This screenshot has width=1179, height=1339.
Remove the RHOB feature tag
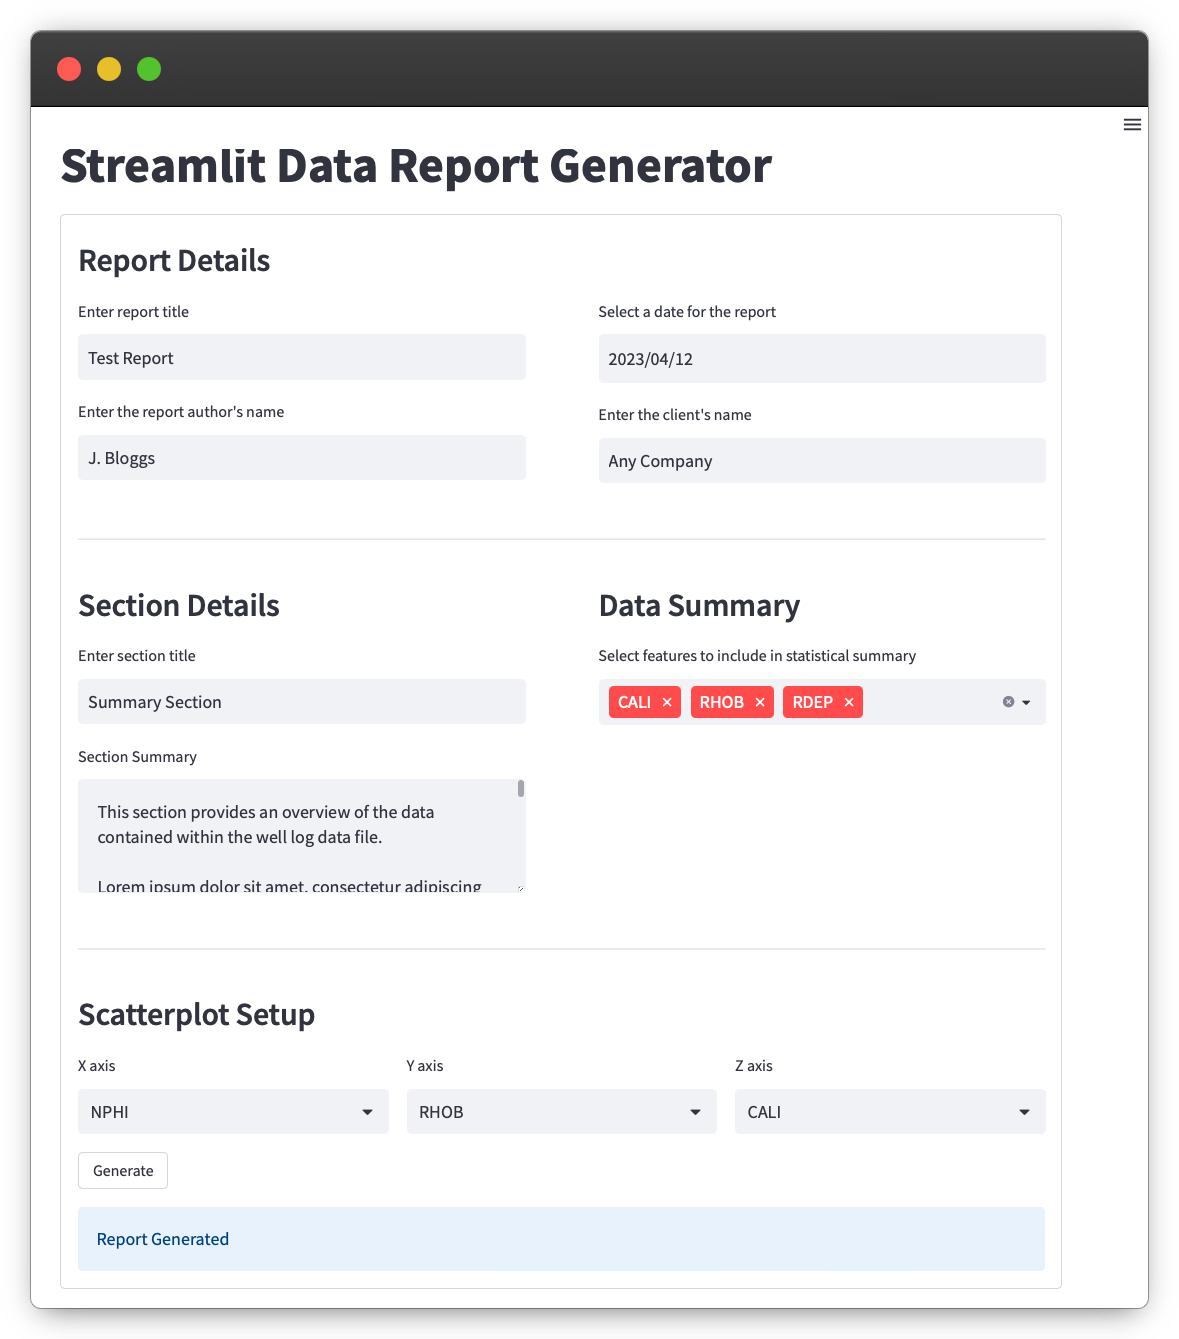click(760, 702)
